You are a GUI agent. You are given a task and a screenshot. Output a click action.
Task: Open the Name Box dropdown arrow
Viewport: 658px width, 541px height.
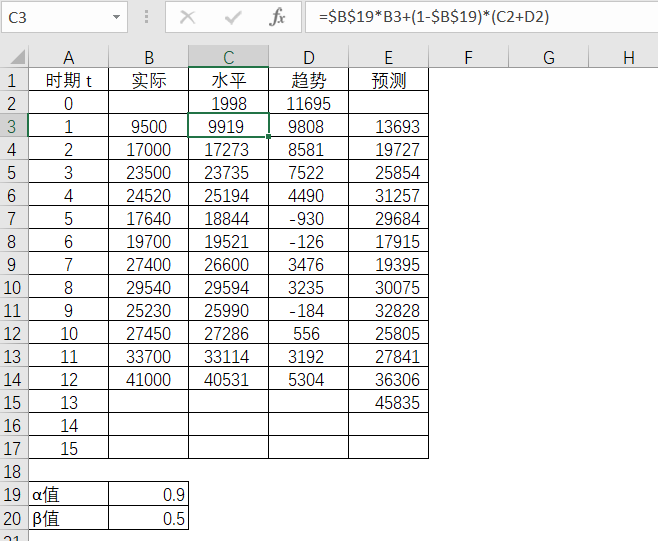pos(118,17)
